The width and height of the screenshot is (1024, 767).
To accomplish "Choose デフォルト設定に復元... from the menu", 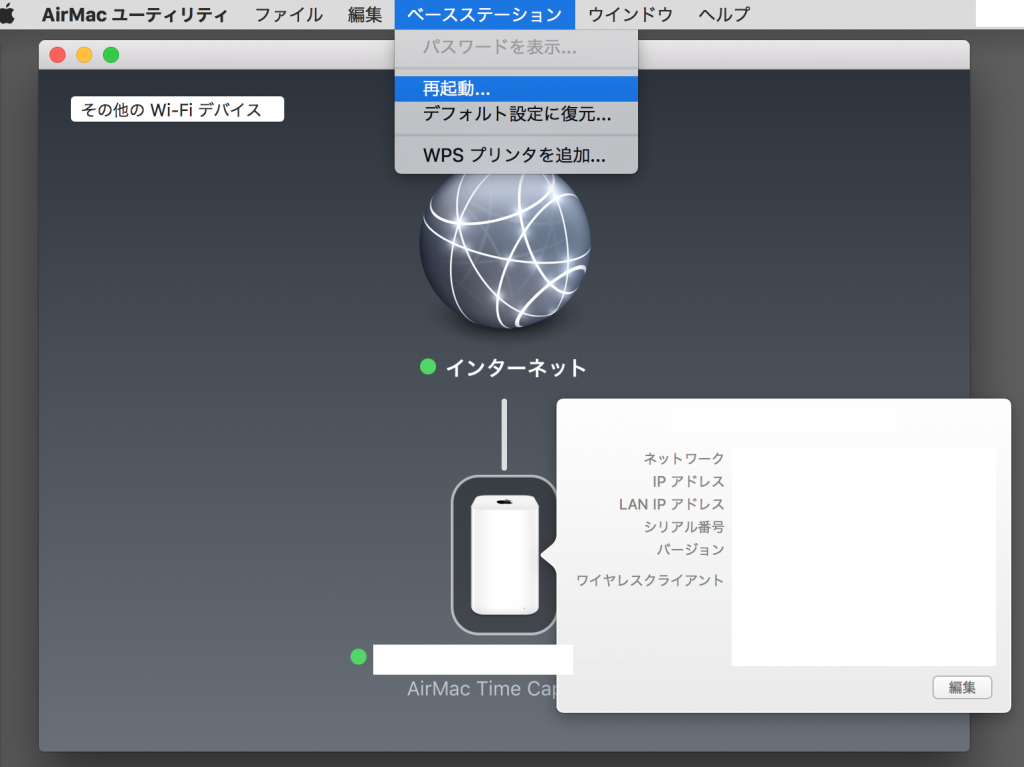I will click(x=516, y=114).
